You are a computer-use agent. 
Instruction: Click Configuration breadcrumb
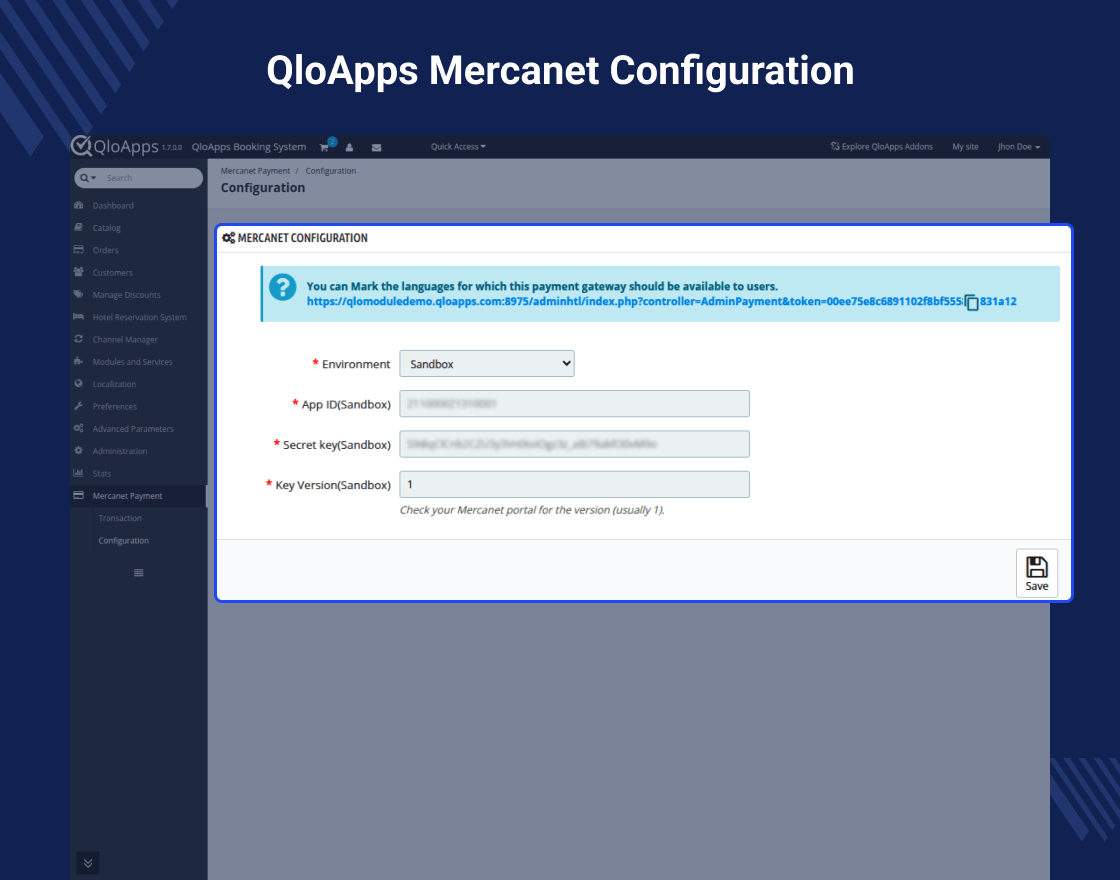(331, 171)
